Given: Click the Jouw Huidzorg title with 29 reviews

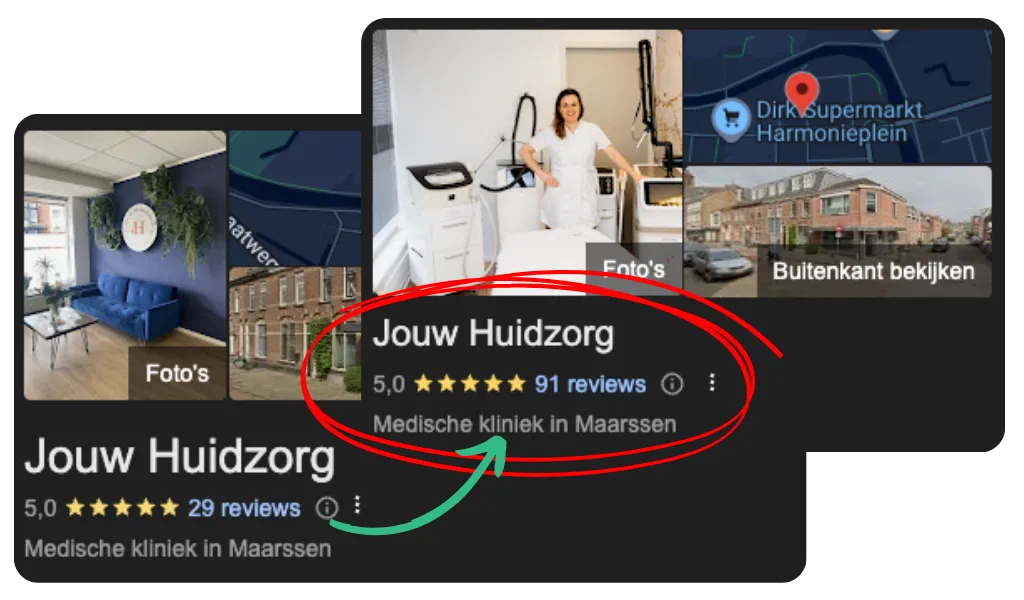Looking at the screenshot, I should [180, 456].
